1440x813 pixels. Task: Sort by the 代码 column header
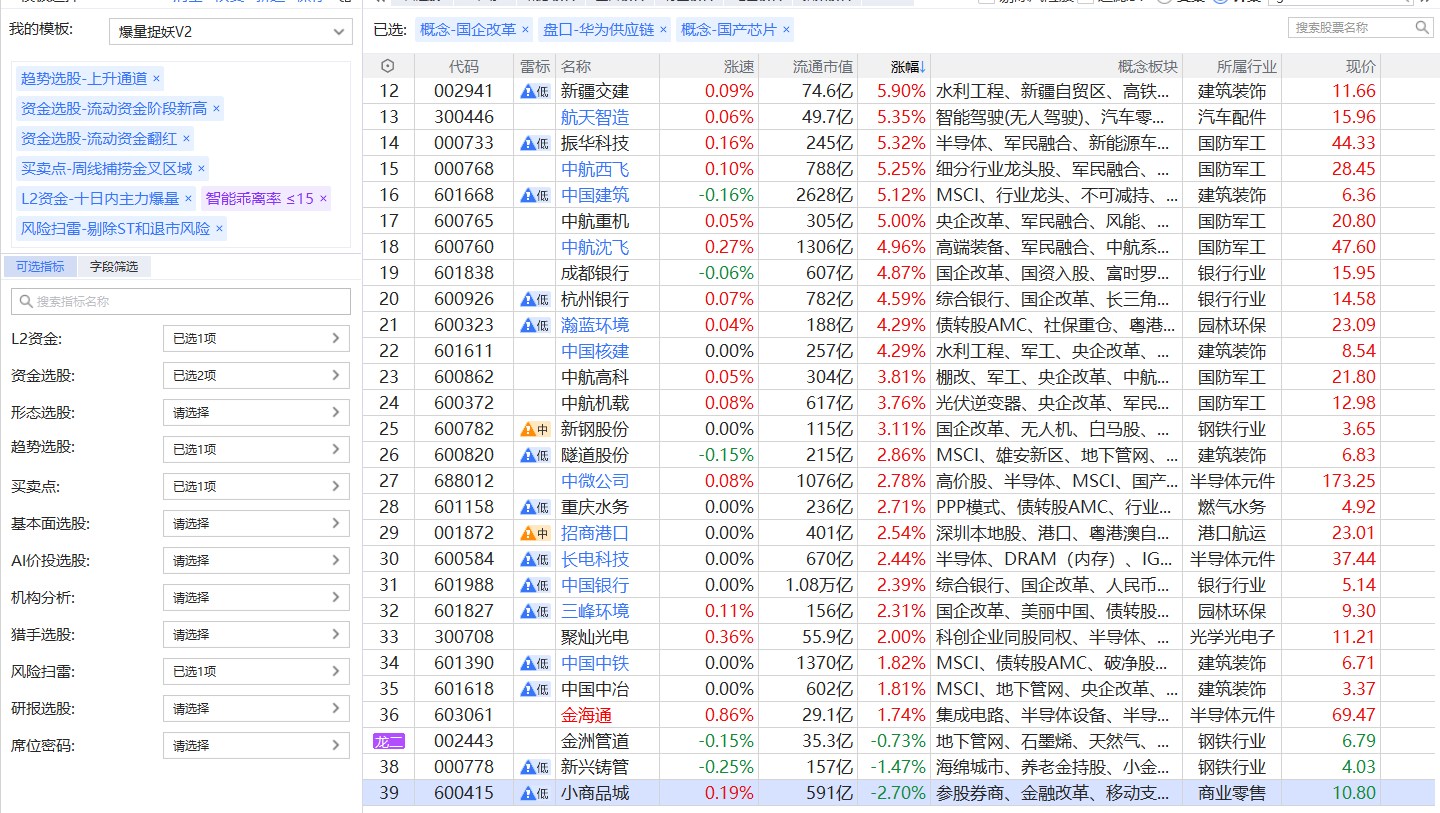463,67
